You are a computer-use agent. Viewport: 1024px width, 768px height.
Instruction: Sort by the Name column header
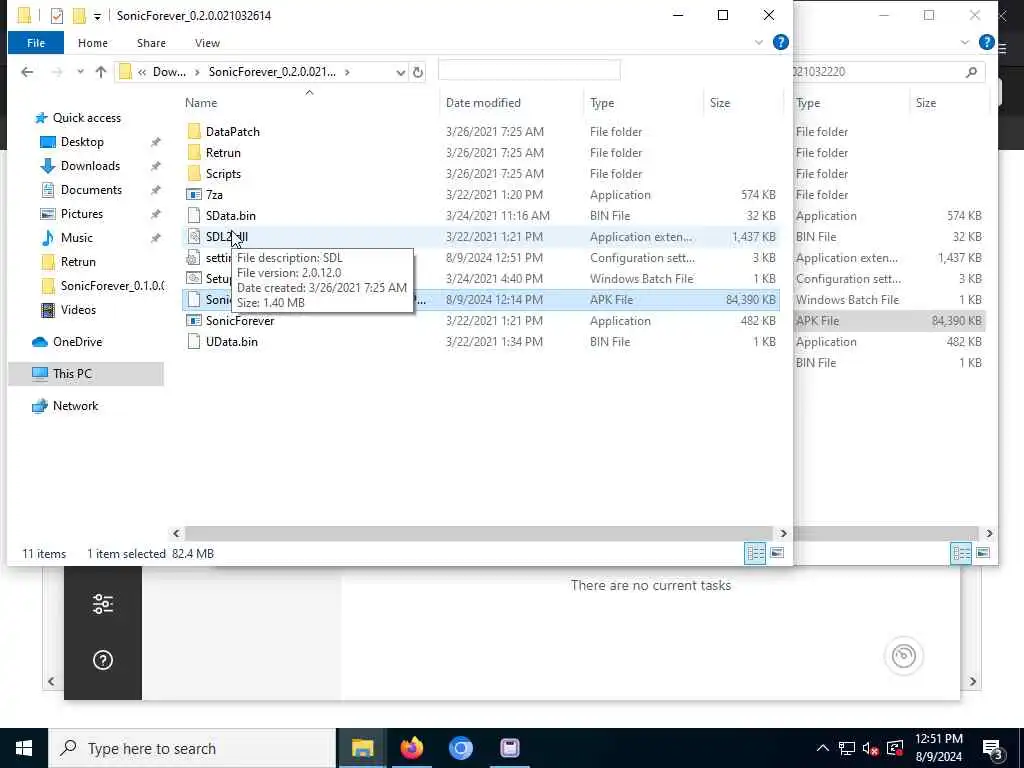click(x=200, y=103)
